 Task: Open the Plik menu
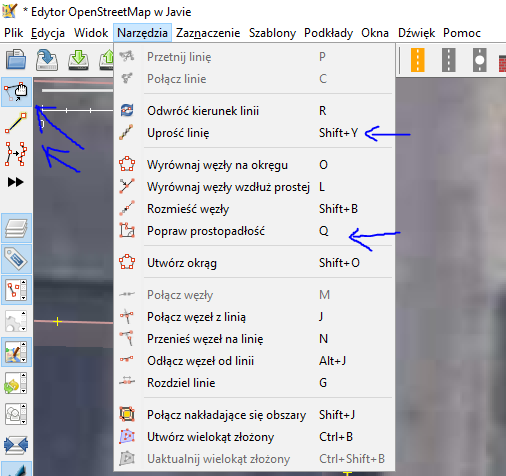coord(13,33)
